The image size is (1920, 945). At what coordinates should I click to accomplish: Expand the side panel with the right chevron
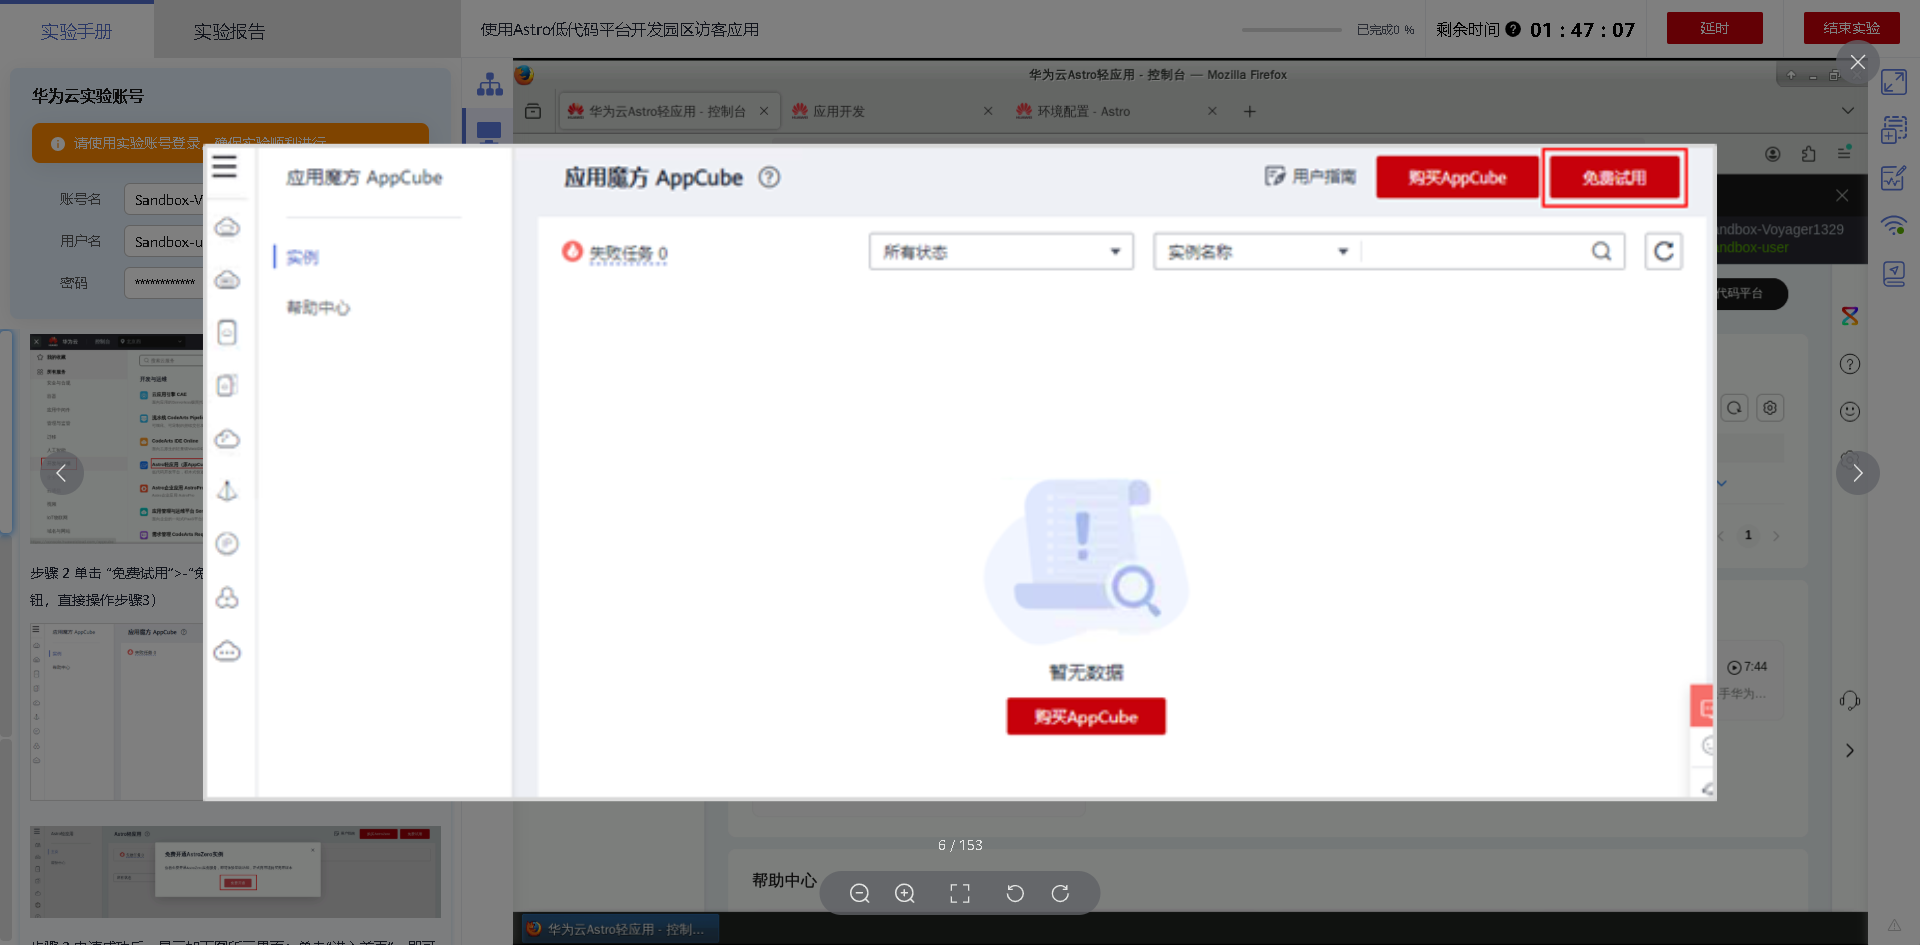click(1850, 751)
